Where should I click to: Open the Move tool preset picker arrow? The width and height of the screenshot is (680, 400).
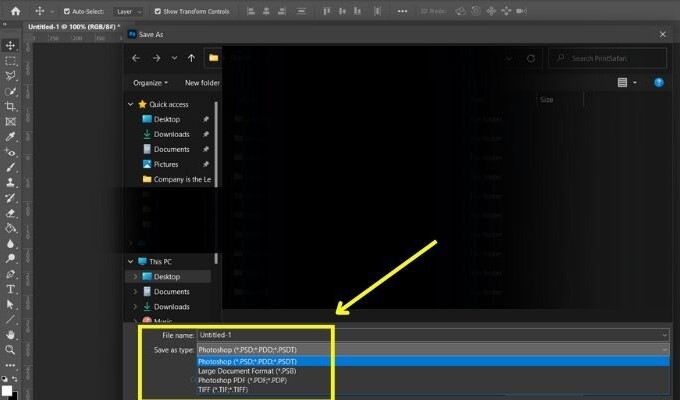pos(52,12)
